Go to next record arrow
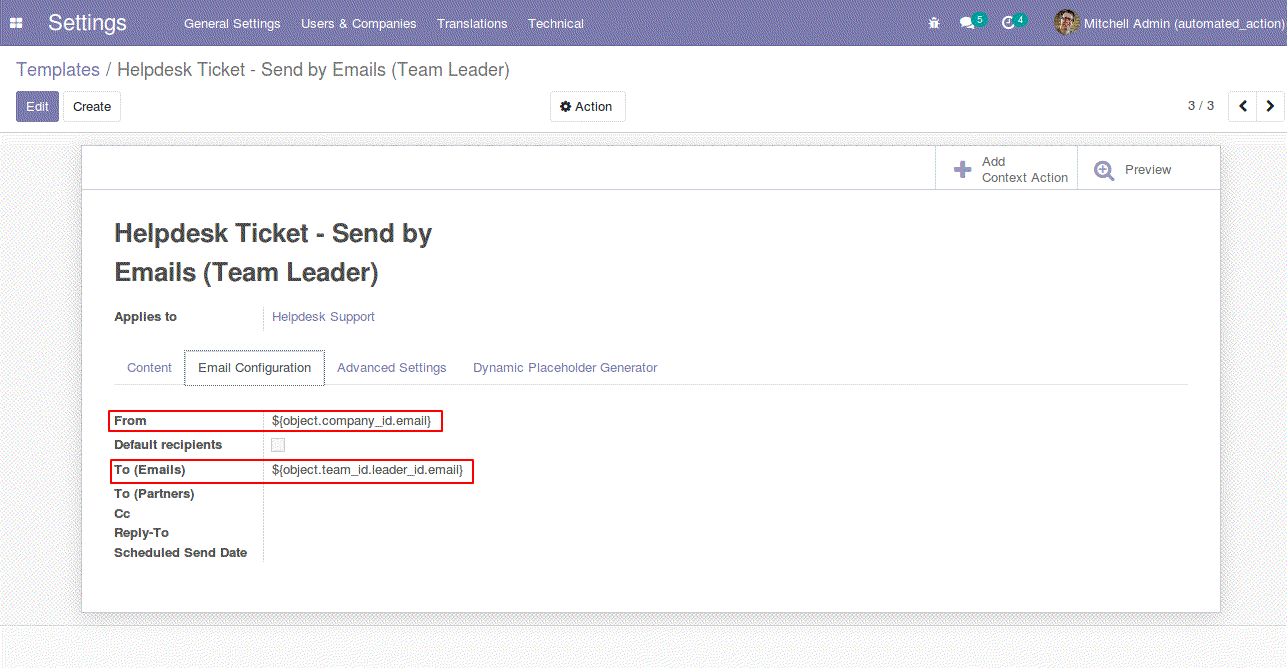 point(1270,106)
